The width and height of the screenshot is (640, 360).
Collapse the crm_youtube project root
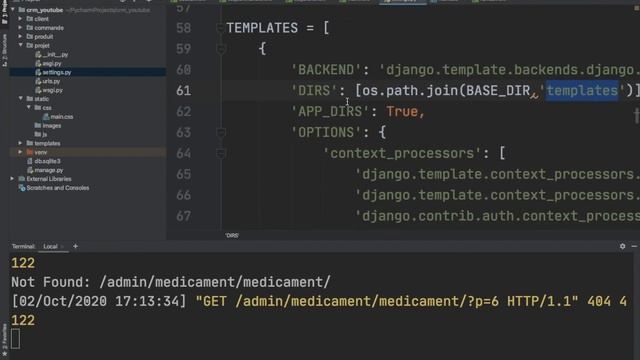pyautogui.click(x=13, y=10)
